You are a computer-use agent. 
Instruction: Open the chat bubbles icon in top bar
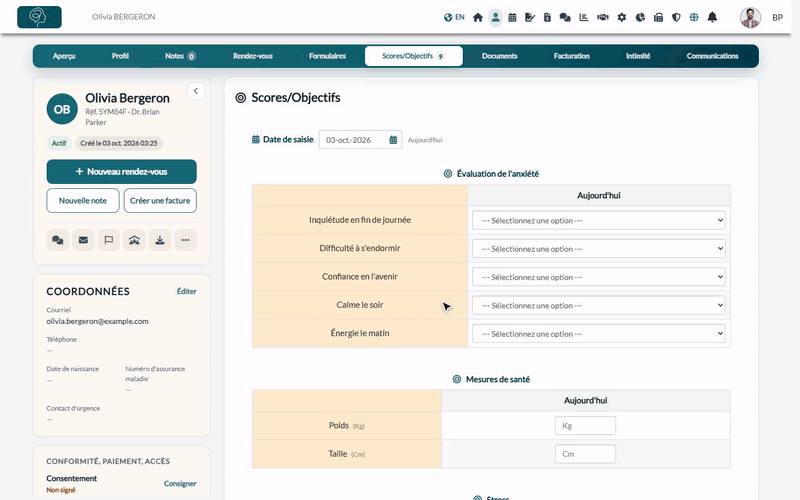(565, 17)
